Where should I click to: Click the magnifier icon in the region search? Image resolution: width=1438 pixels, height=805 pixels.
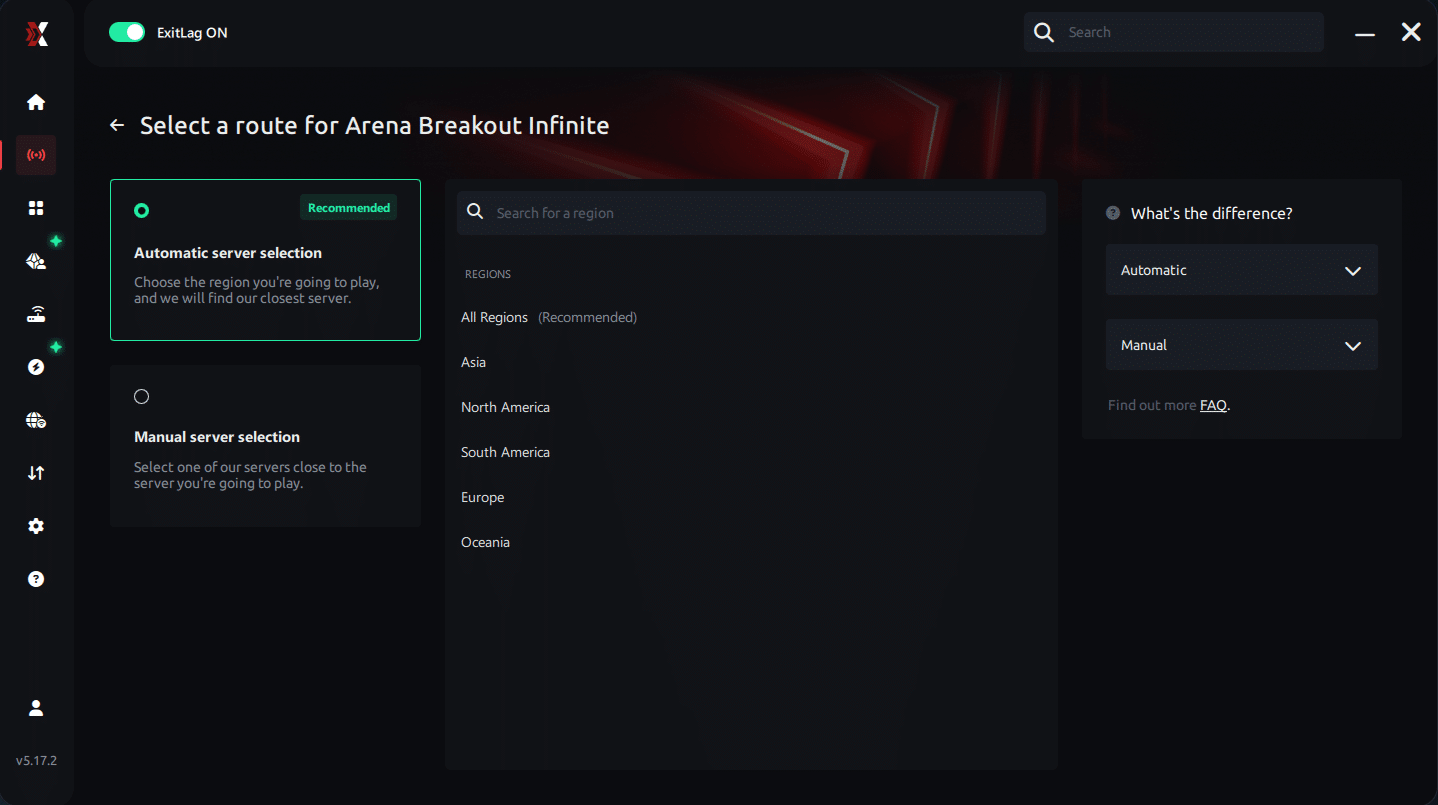point(476,212)
